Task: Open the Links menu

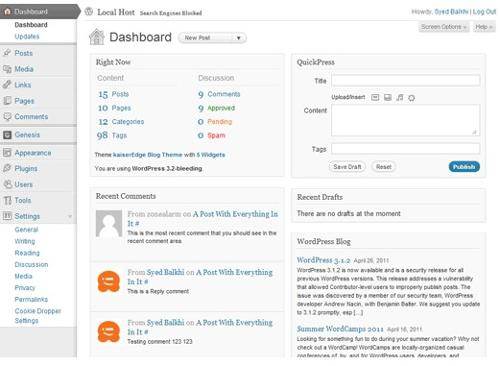Action: point(23,85)
